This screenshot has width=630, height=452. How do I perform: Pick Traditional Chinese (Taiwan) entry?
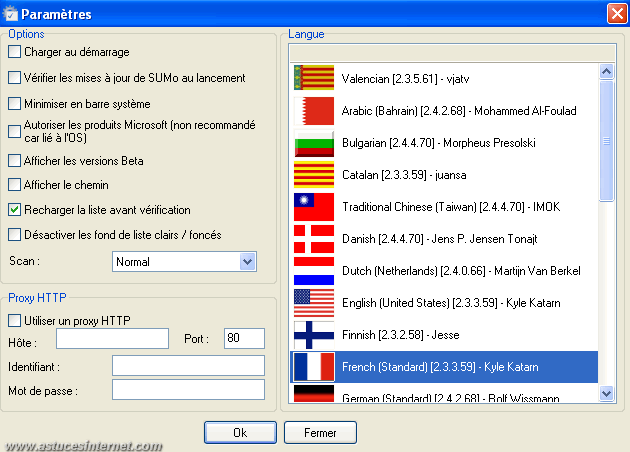(x=444, y=207)
